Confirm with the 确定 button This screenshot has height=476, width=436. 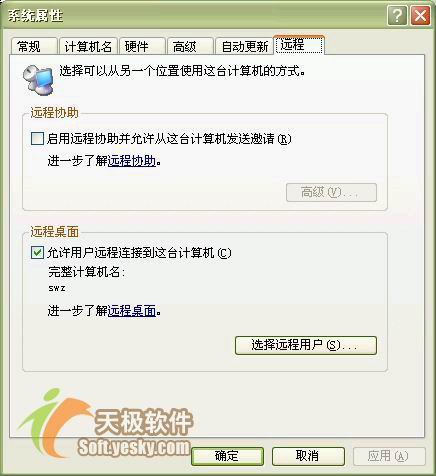(227, 456)
